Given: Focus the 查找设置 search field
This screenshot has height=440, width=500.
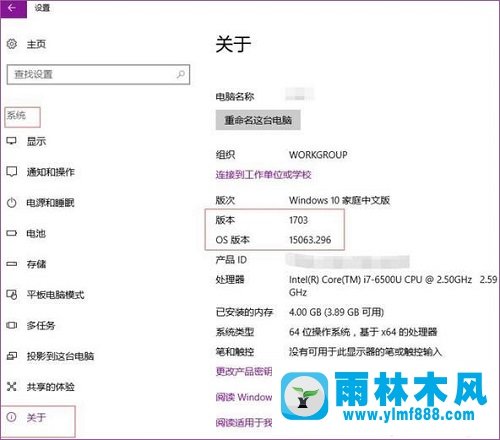Looking at the screenshot, I should (98, 74).
